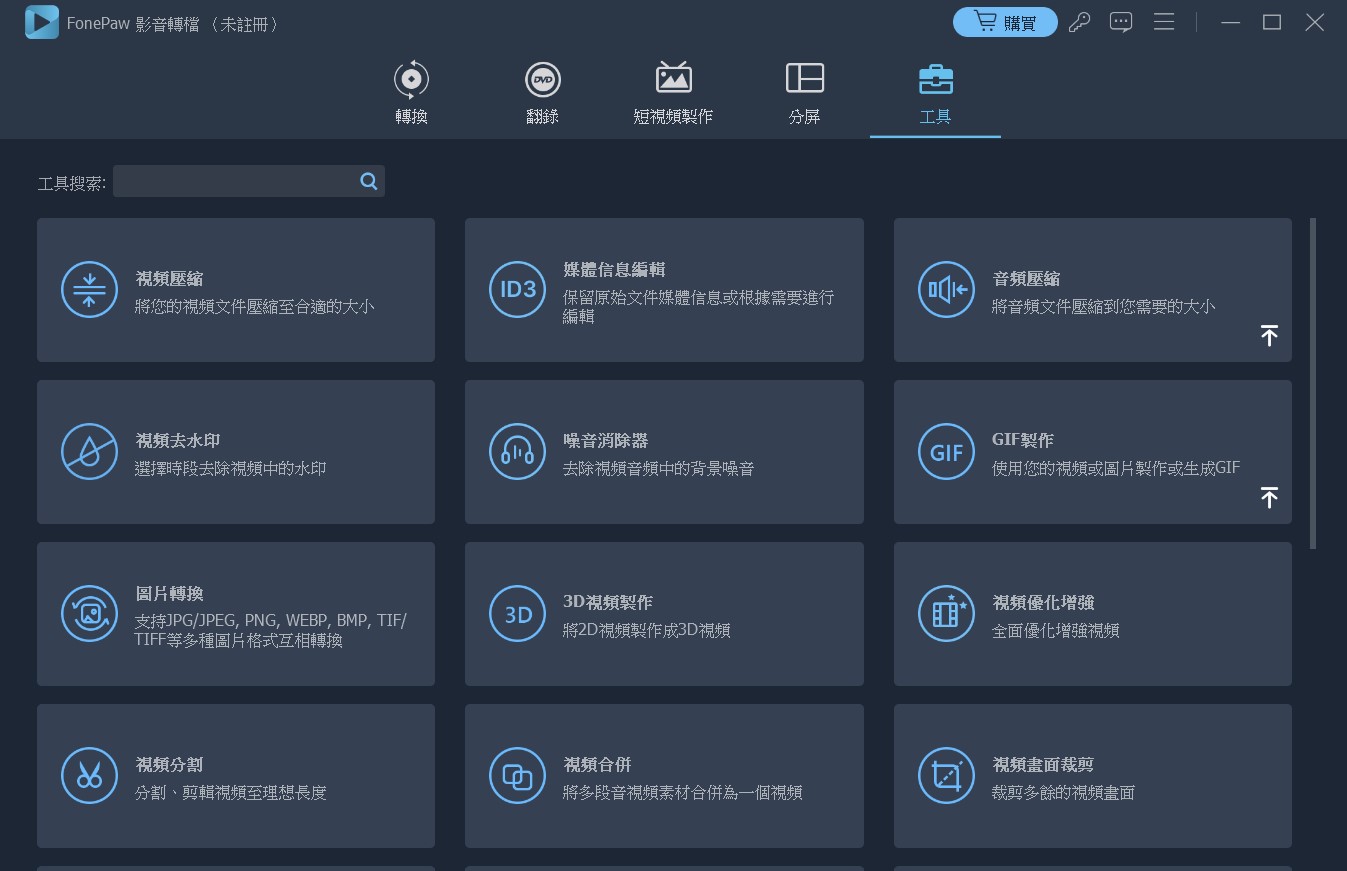Select the 視頻合併 video merger
The width and height of the screenshot is (1347, 871).
point(664,775)
